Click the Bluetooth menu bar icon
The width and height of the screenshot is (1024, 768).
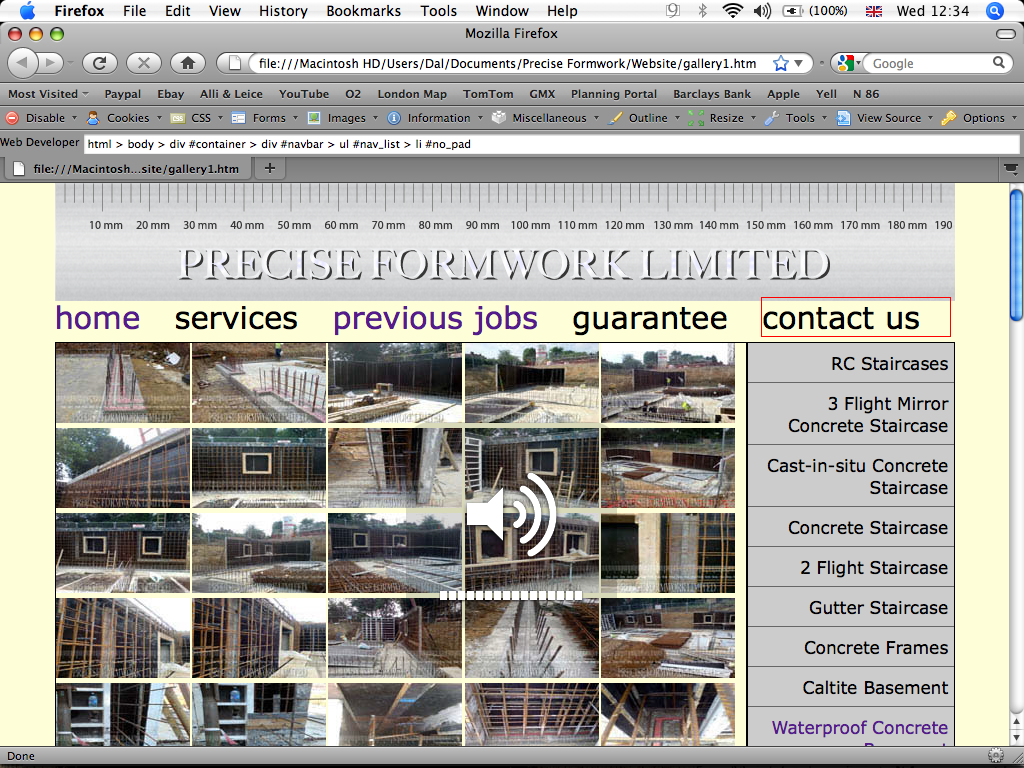click(x=703, y=11)
